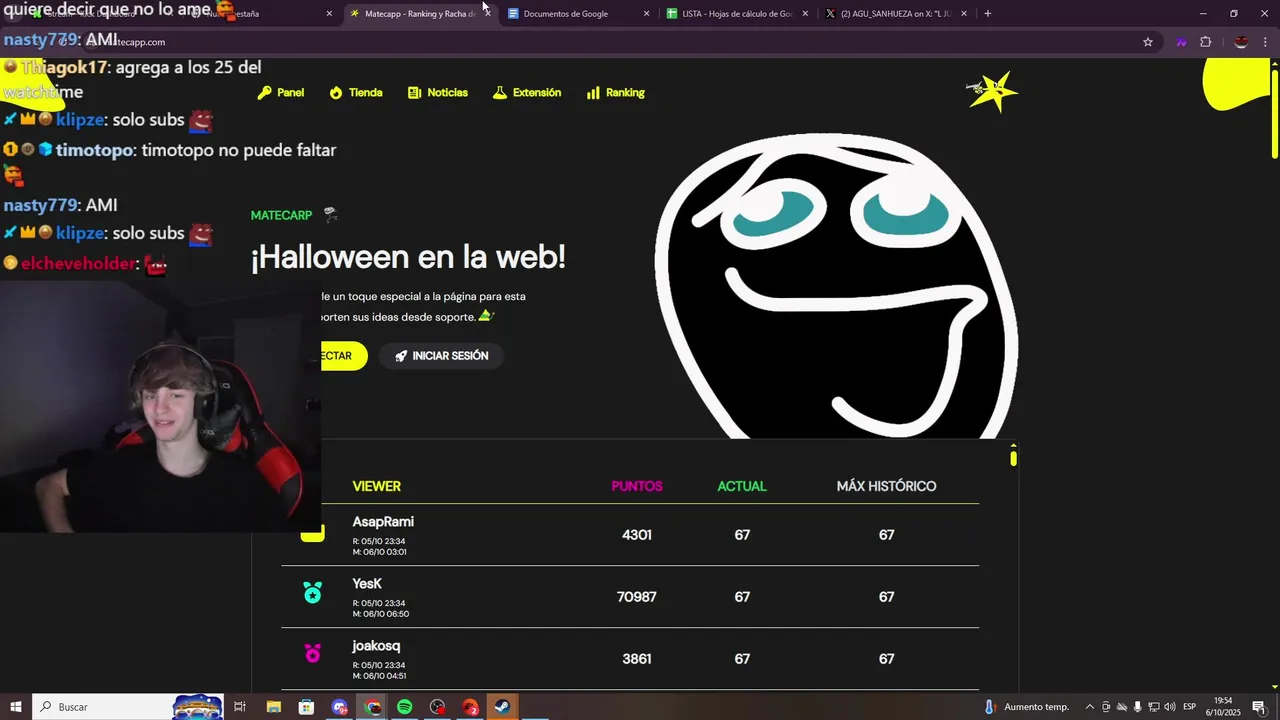Viewport: 1280px width, 720px height.
Task: Open a new browser tab
Action: [x=988, y=14]
